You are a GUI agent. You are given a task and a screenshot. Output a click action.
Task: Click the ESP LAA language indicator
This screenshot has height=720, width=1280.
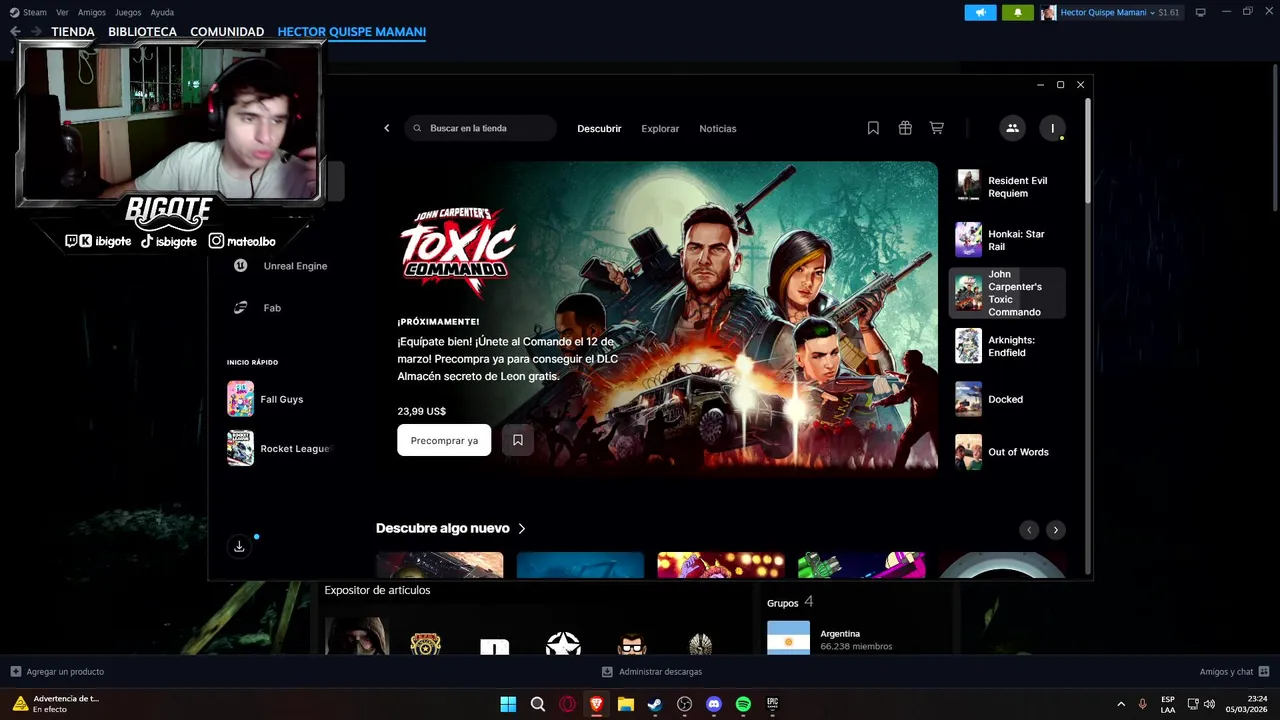(1168, 704)
